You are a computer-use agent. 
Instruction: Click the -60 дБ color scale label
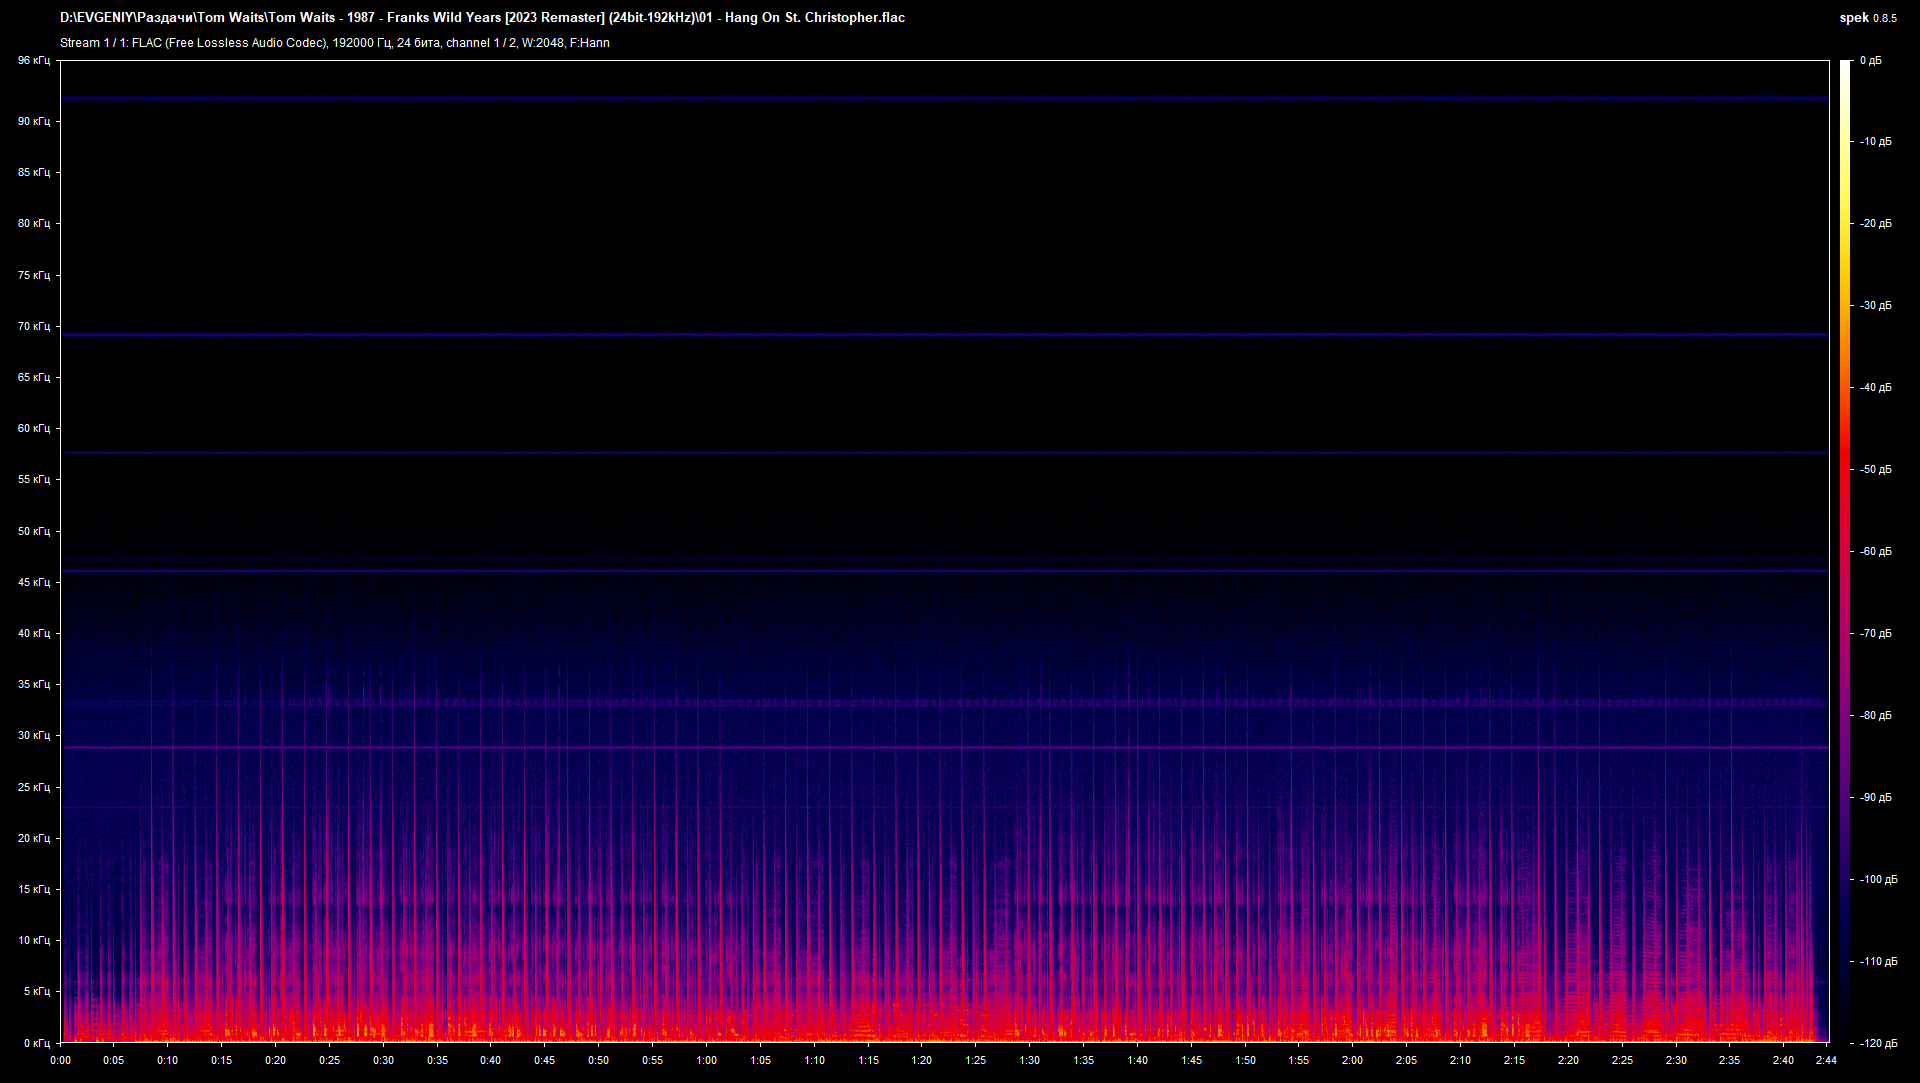(1875, 551)
